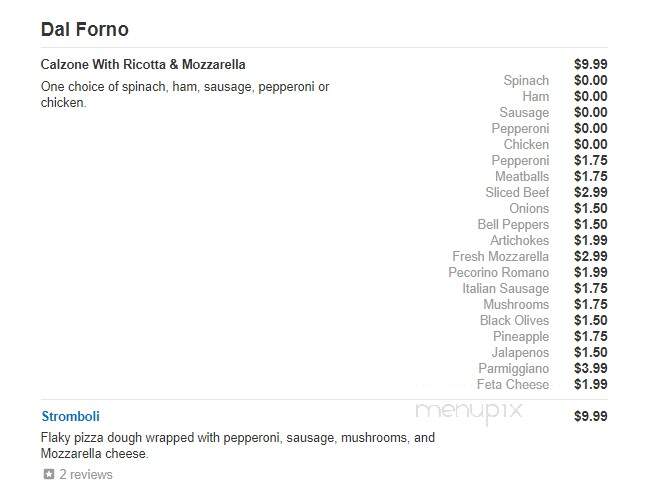648x493 pixels.
Task: Click the $3.99 Parmiggiano price
Action: (591, 368)
